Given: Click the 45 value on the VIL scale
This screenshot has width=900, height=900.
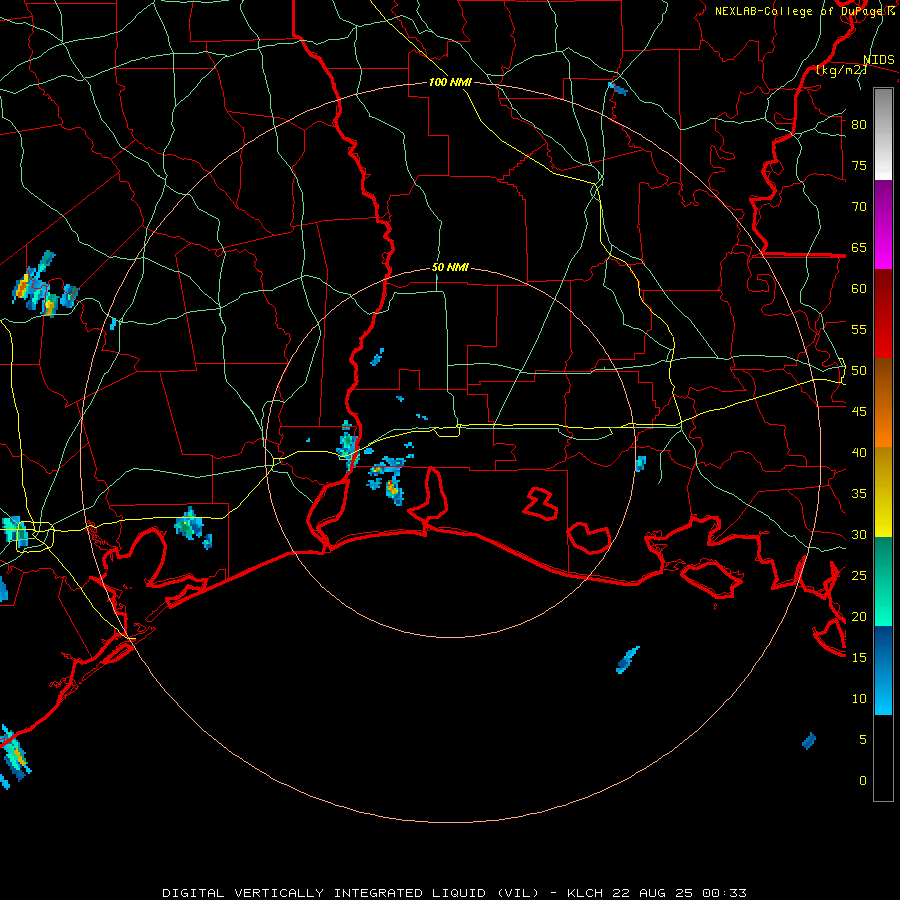Looking at the screenshot, I should click(x=859, y=412).
